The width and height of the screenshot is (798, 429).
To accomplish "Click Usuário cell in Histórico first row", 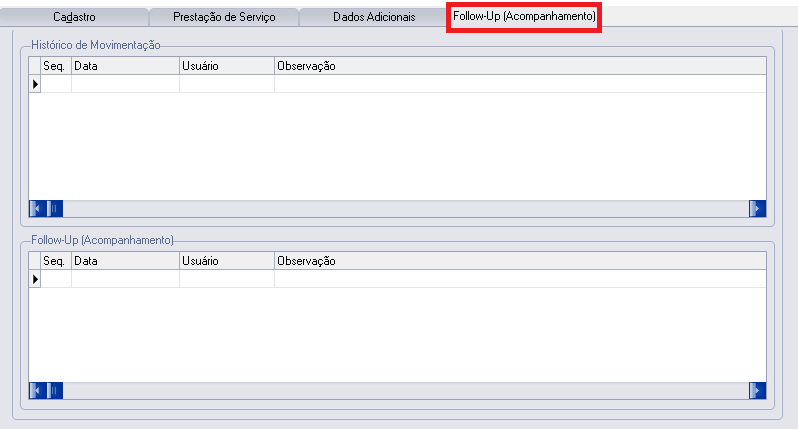I will 226,84.
